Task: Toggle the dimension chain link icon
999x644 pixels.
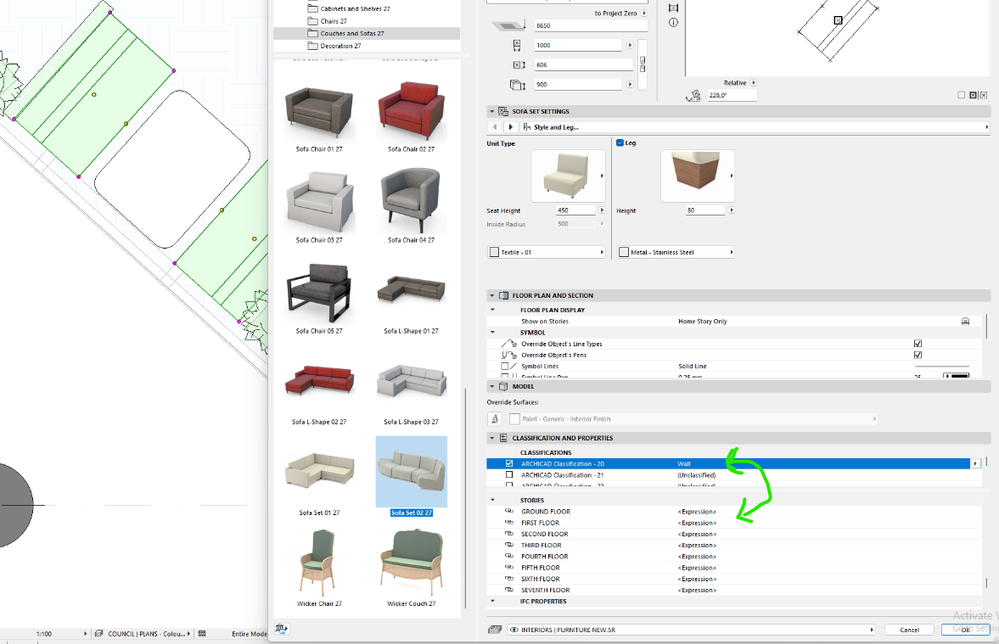Action: pyautogui.click(x=642, y=64)
